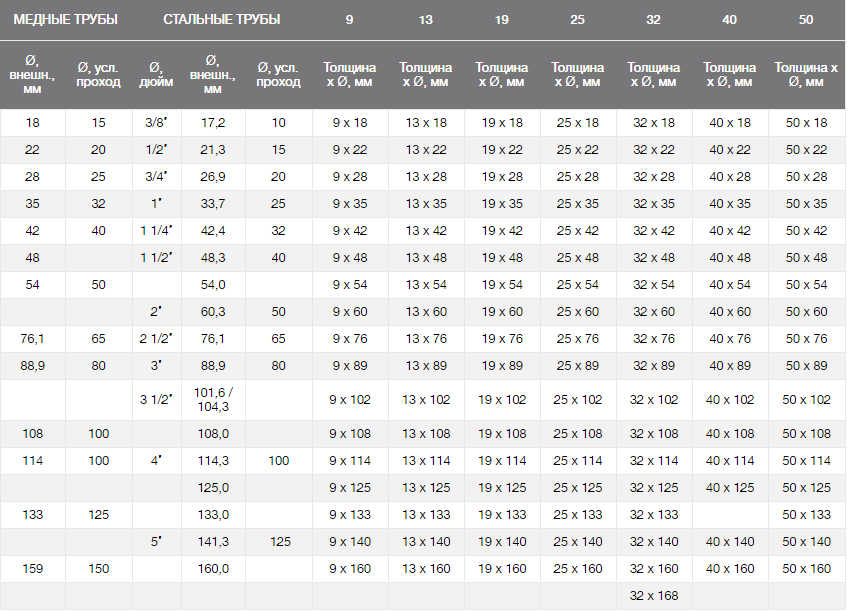Click the 141,3 steel diameter cell

pyautogui.click(x=213, y=542)
